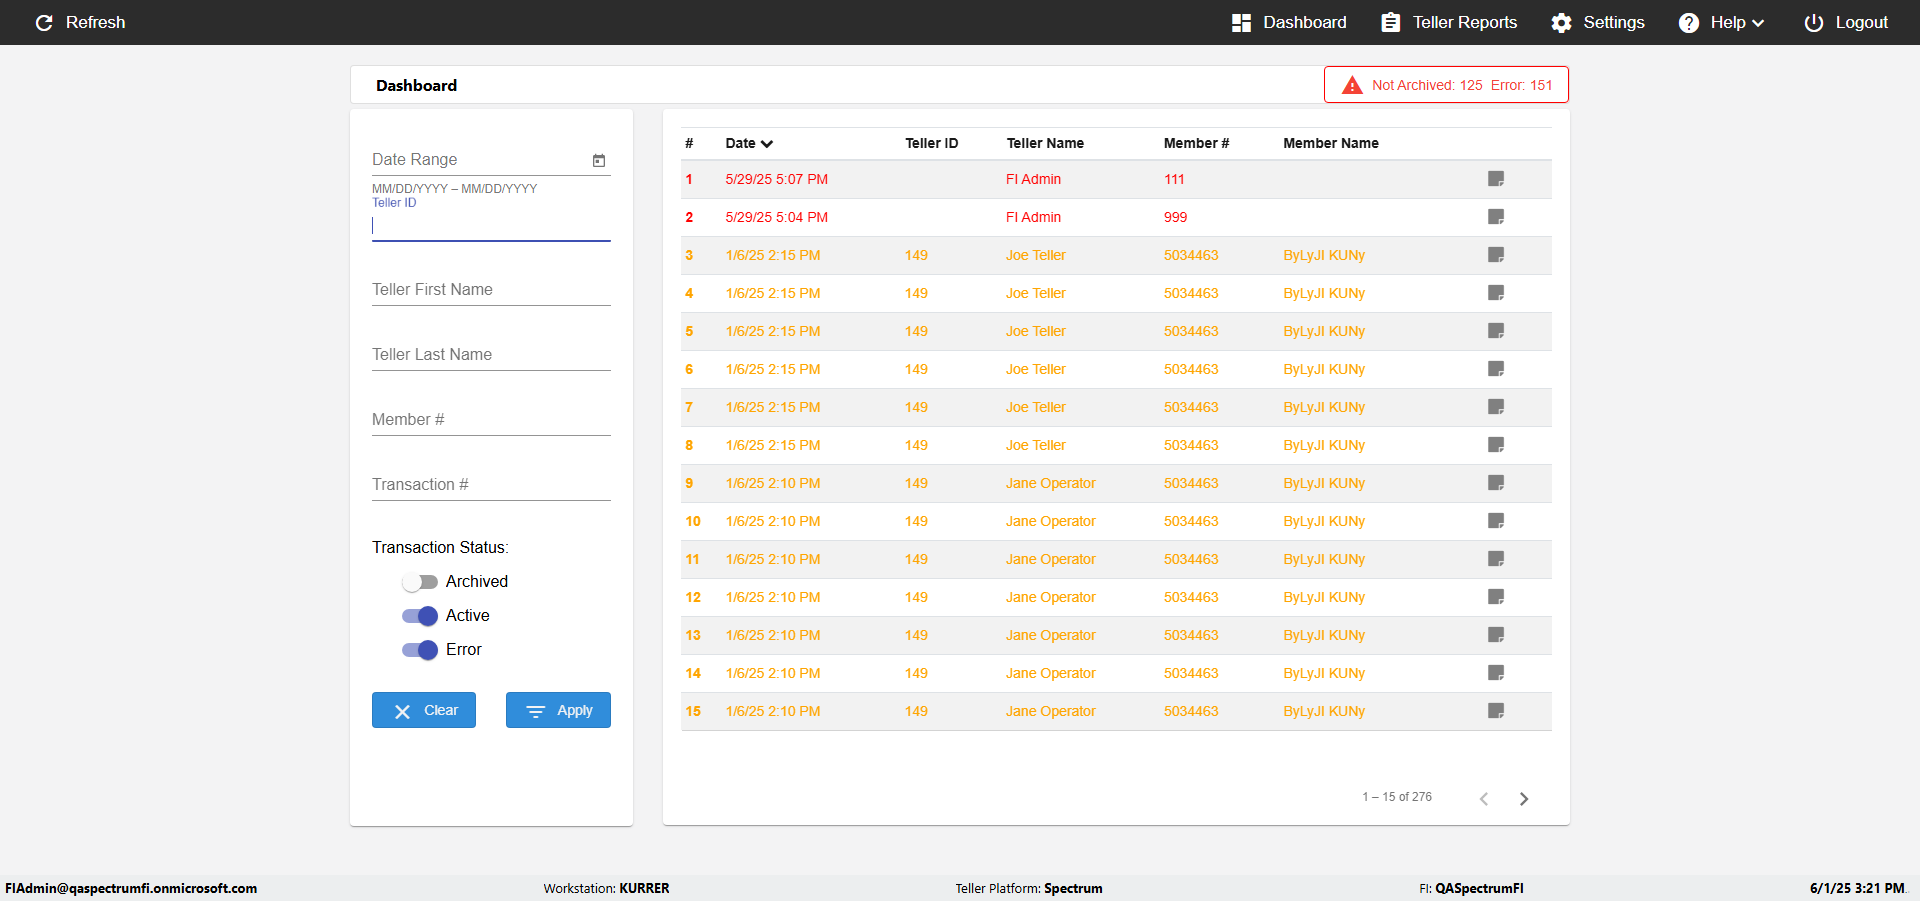Turn off the Error status toggle
This screenshot has height=901, width=1920.
(x=420, y=650)
